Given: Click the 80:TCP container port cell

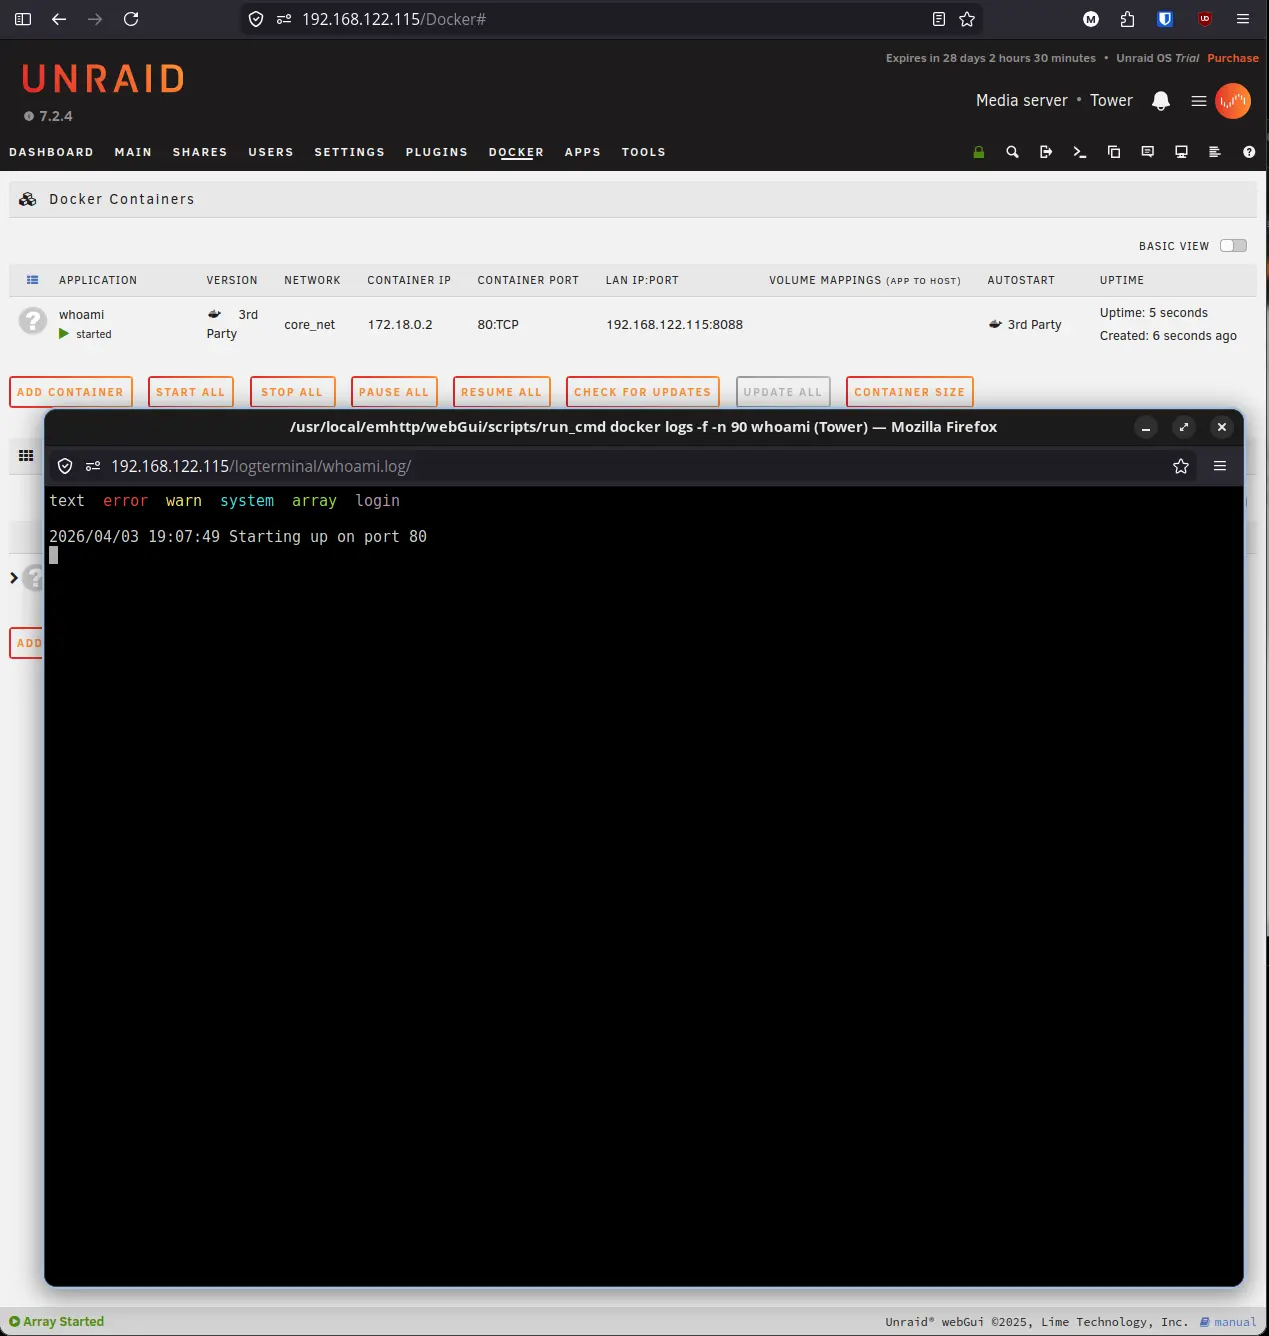Looking at the screenshot, I should pyautogui.click(x=498, y=324).
